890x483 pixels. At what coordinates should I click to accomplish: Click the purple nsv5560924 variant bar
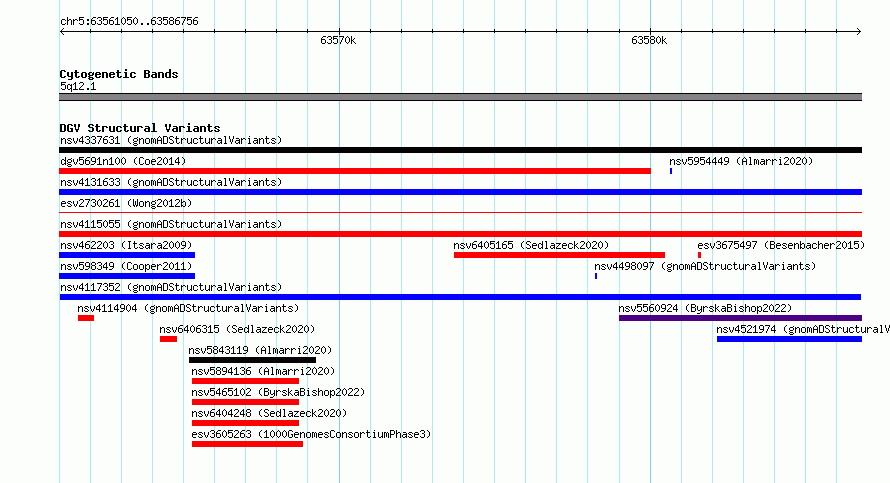[x=740, y=318]
